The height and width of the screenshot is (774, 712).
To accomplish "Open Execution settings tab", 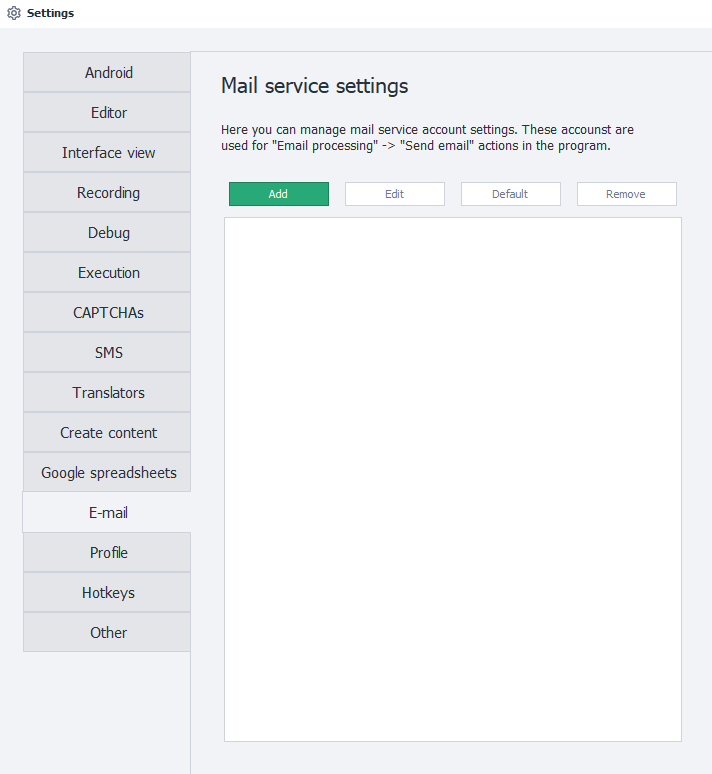I will click(x=108, y=273).
